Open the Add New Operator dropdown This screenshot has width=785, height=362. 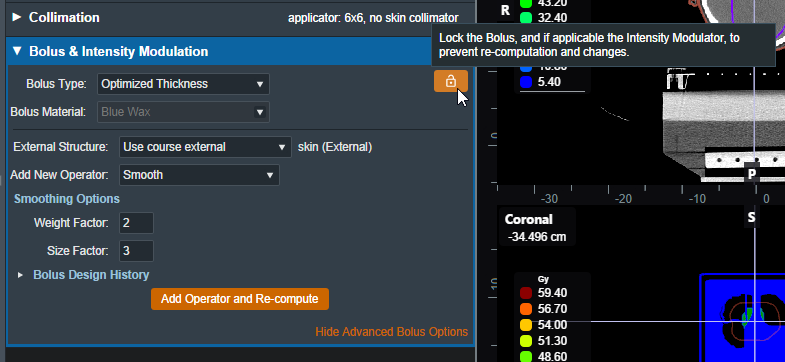(x=199, y=175)
